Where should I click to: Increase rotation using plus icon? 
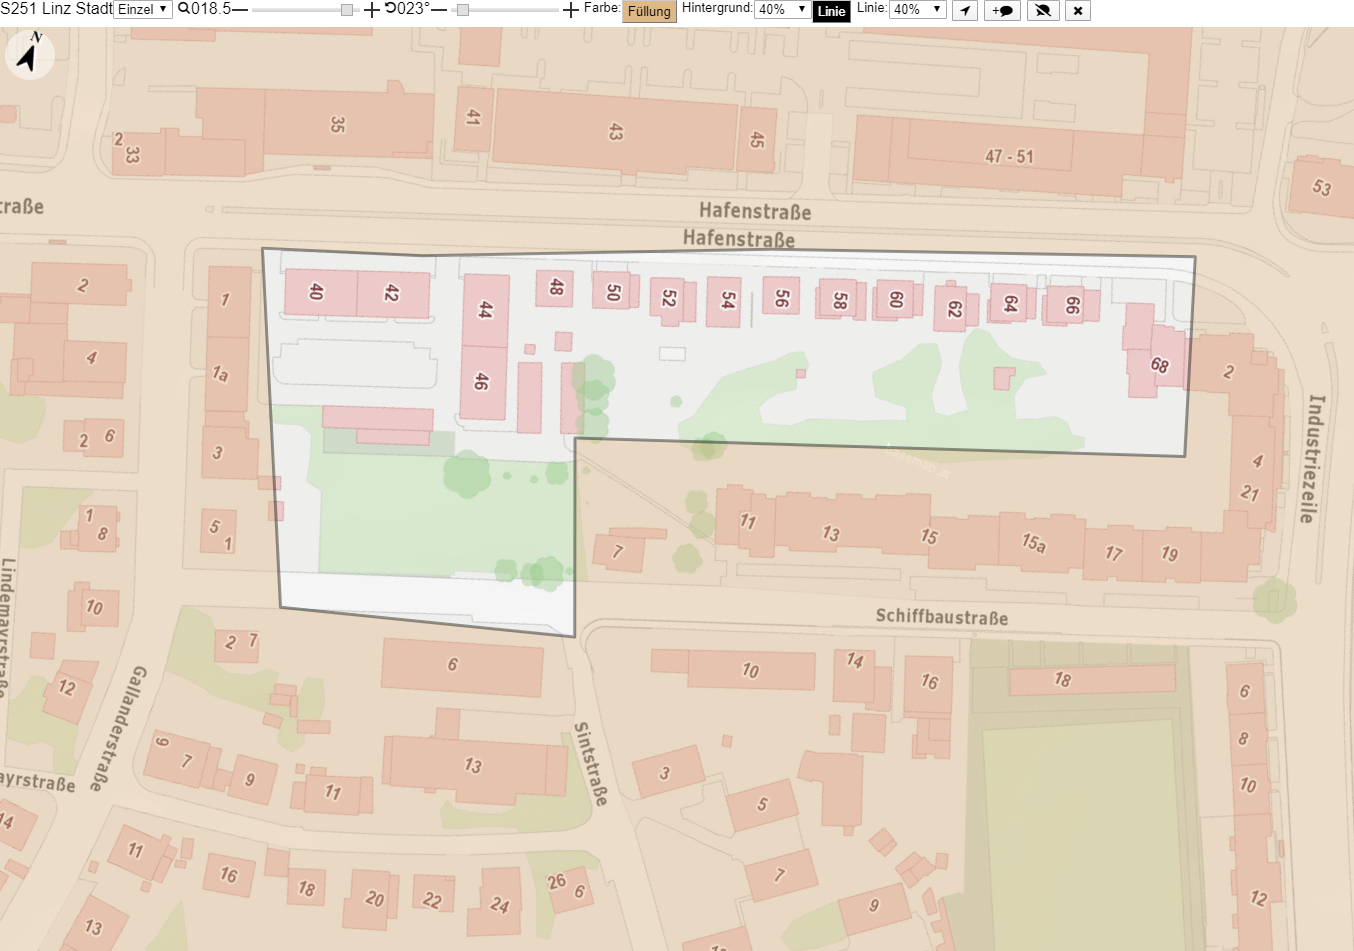click(571, 10)
